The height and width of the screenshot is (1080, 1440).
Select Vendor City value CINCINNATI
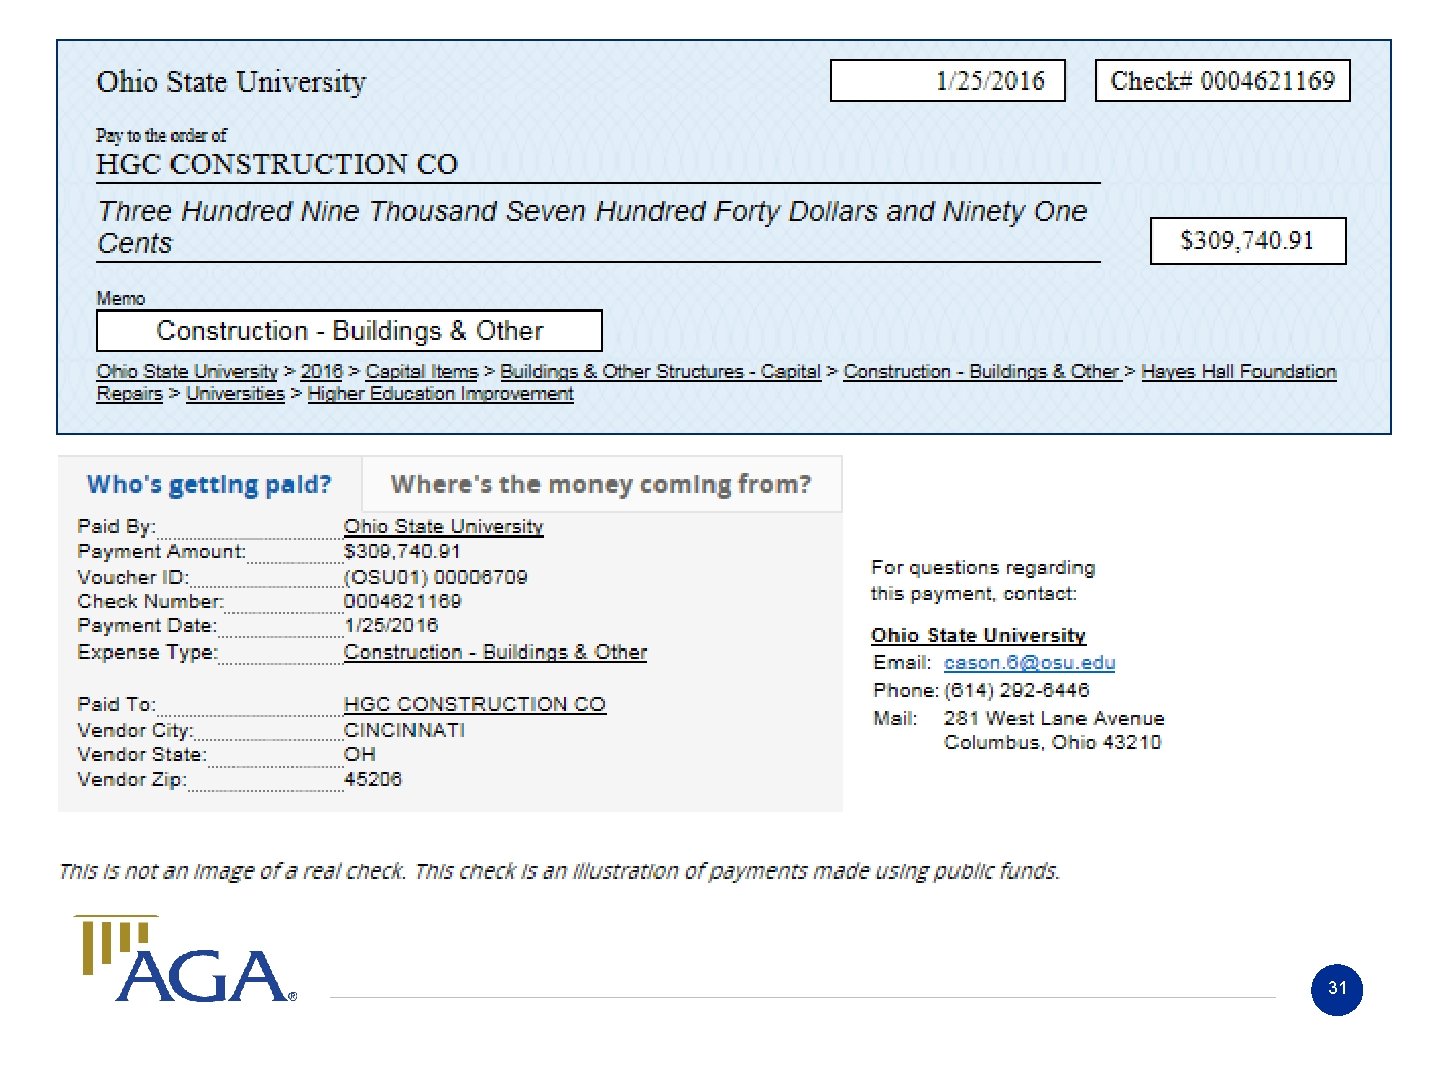click(404, 730)
